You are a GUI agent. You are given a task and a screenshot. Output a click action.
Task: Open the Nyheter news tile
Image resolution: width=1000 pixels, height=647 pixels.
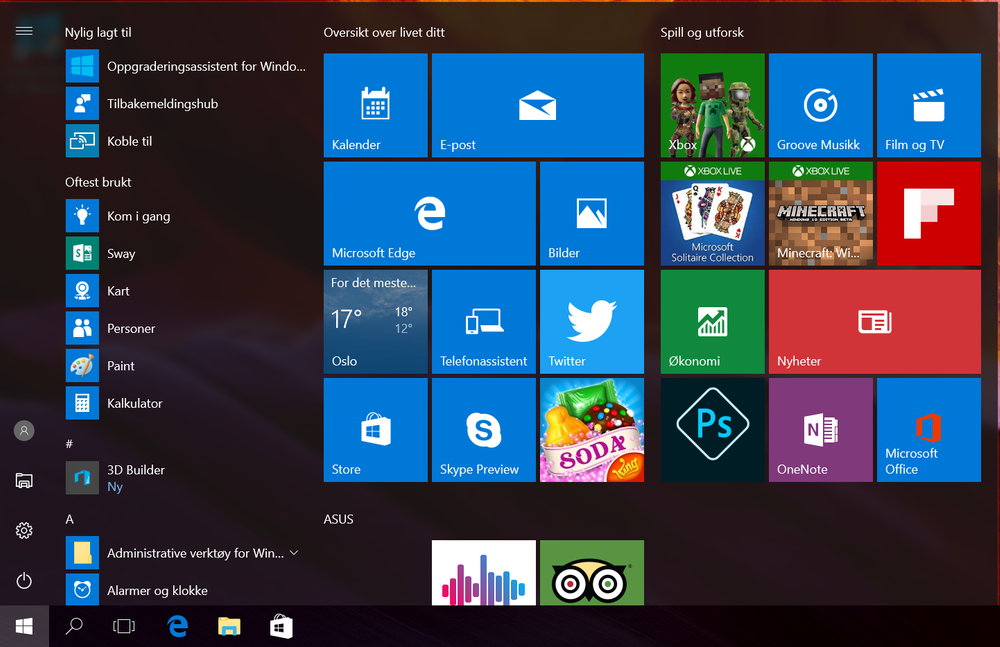pos(874,322)
